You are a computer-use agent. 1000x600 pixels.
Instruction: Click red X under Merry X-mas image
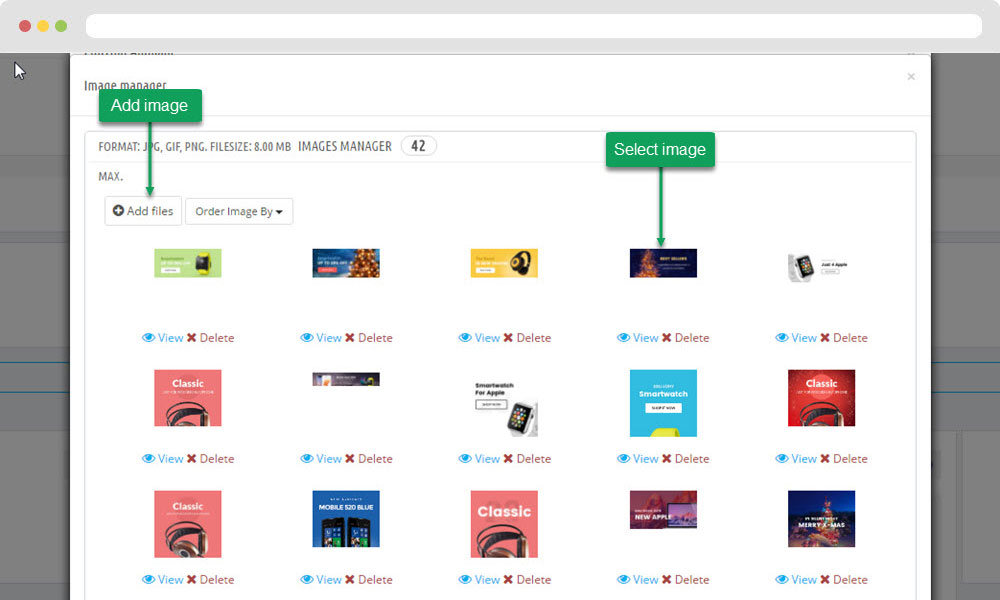coord(826,580)
